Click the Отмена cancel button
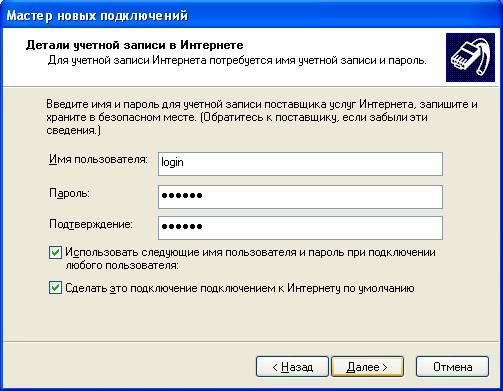 coord(452,367)
